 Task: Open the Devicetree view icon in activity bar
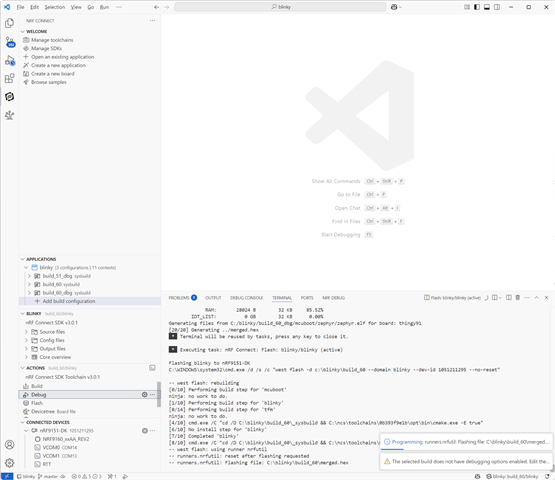[10, 115]
